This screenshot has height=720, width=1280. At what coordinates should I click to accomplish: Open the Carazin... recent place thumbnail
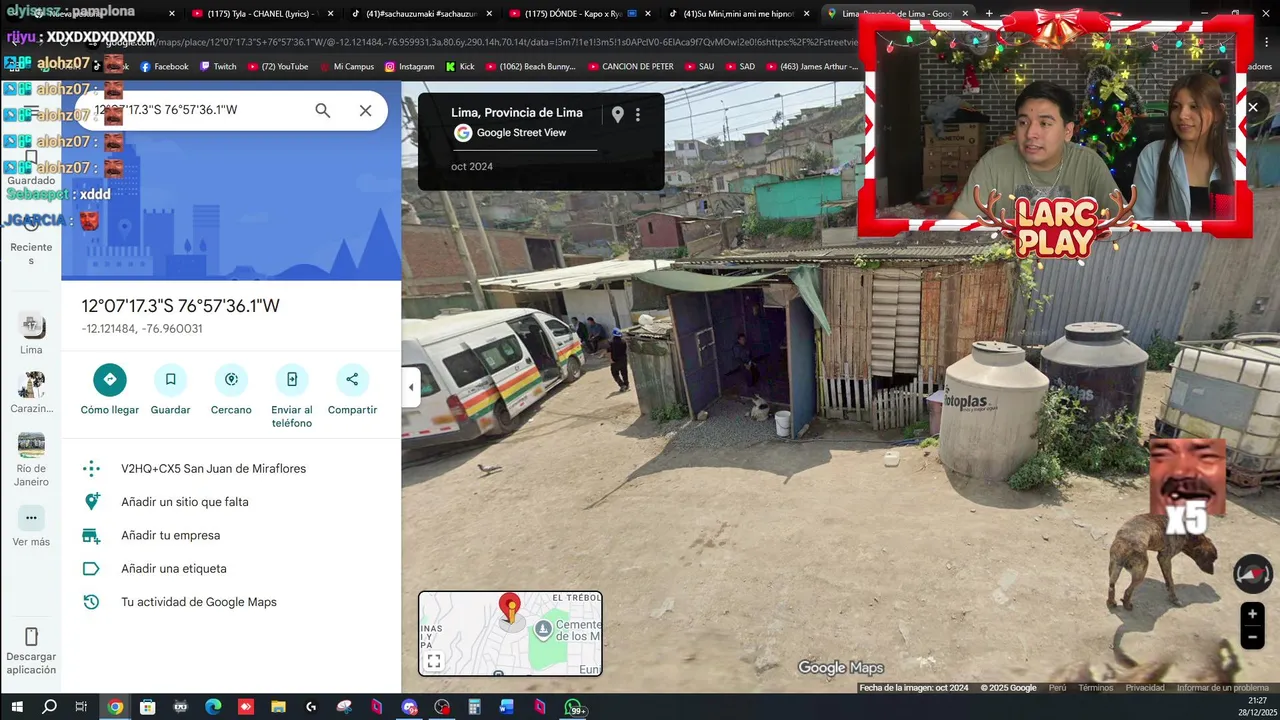point(31,392)
